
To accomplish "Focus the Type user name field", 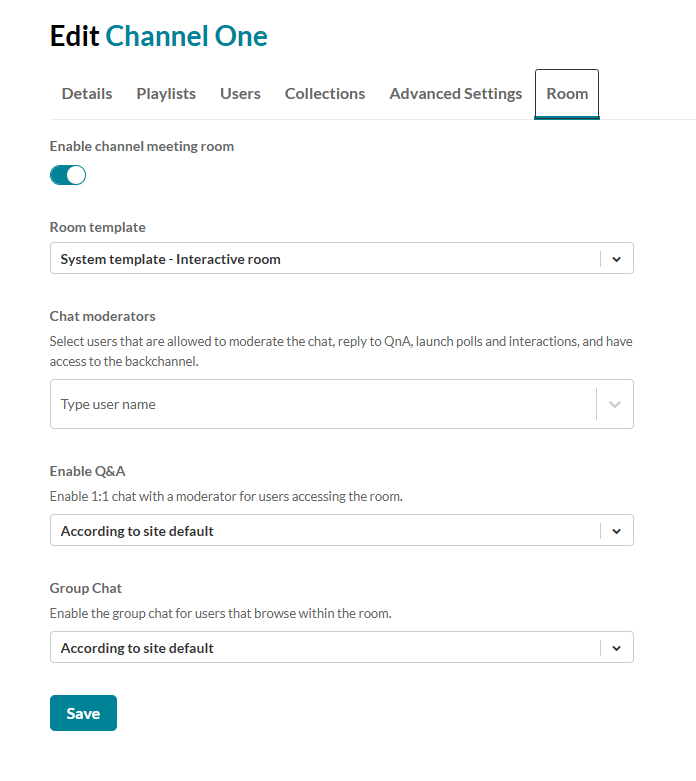I will (320, 405).
